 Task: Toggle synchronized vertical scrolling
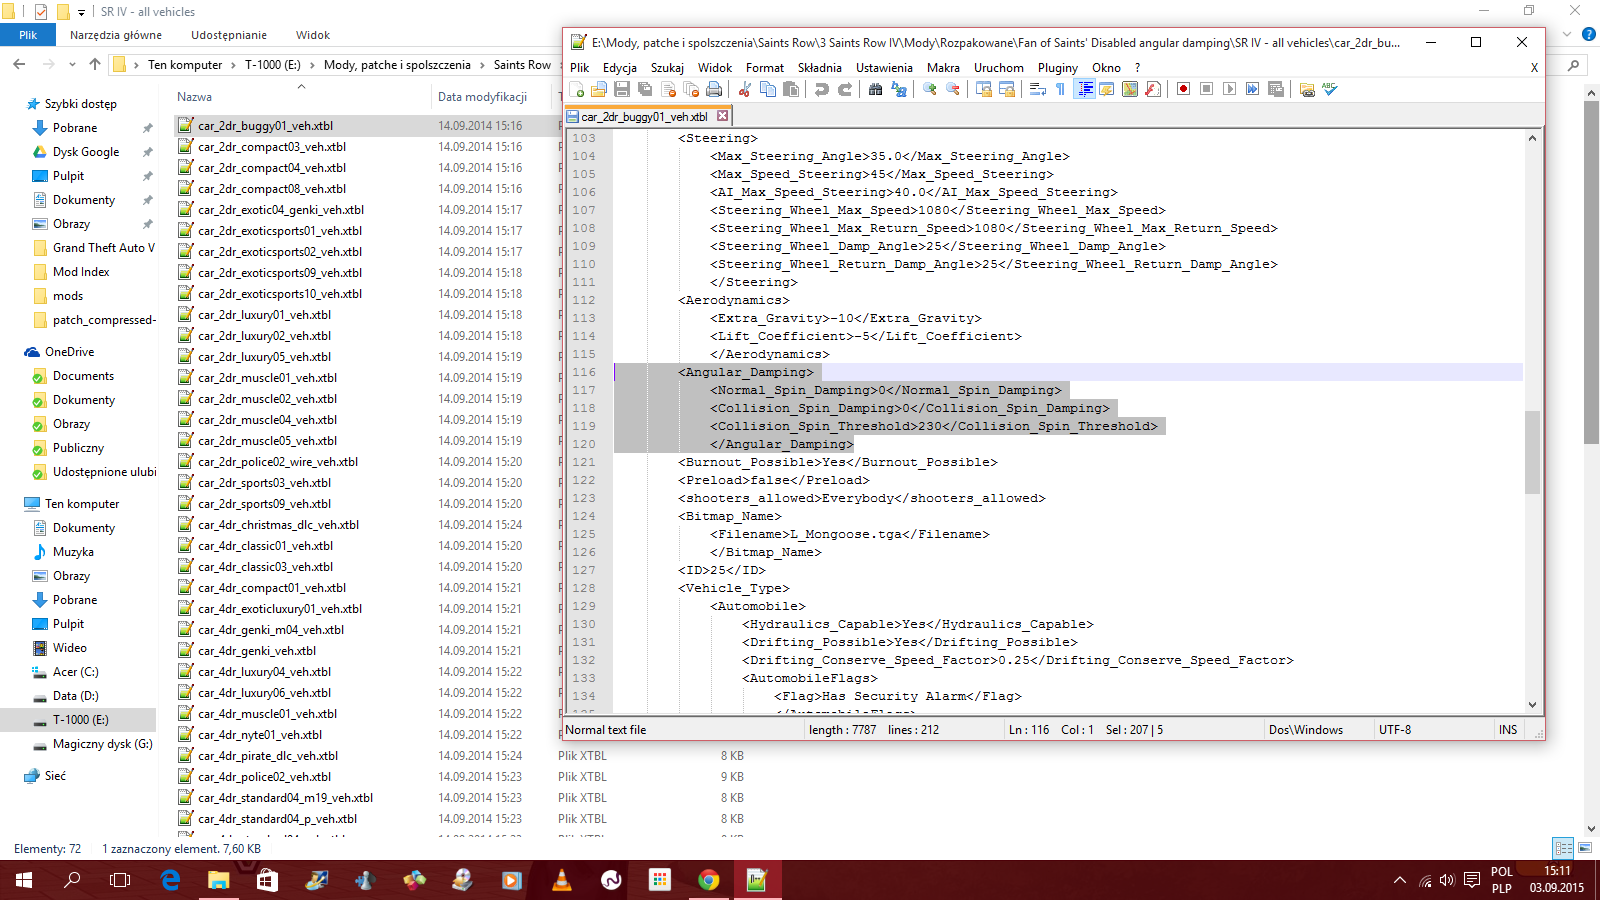pos(984,89)
